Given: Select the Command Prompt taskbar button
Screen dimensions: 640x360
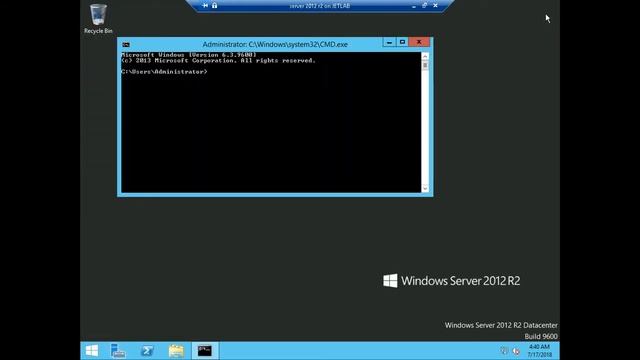Looking at the screenshot, I should click(x=205, y=351).
